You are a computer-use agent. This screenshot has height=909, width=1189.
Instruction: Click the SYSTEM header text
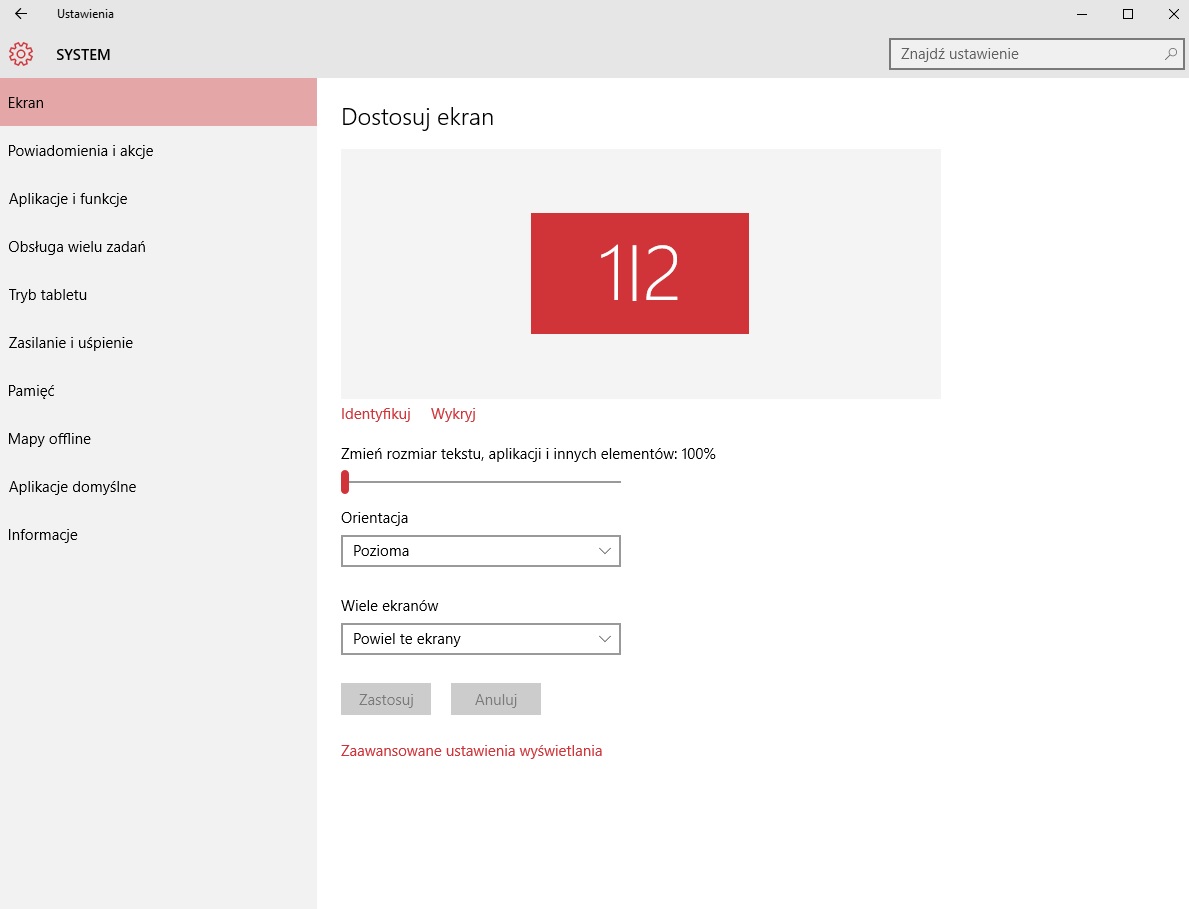coord(83,55)
